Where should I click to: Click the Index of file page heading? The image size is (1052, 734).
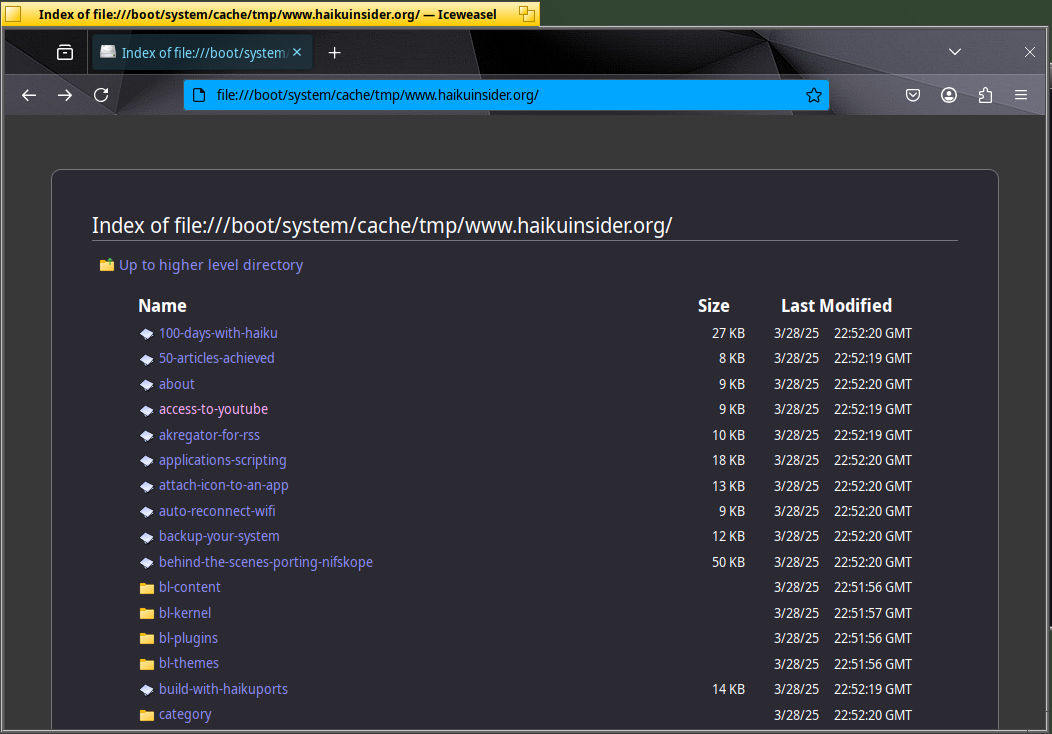point(382,226)
